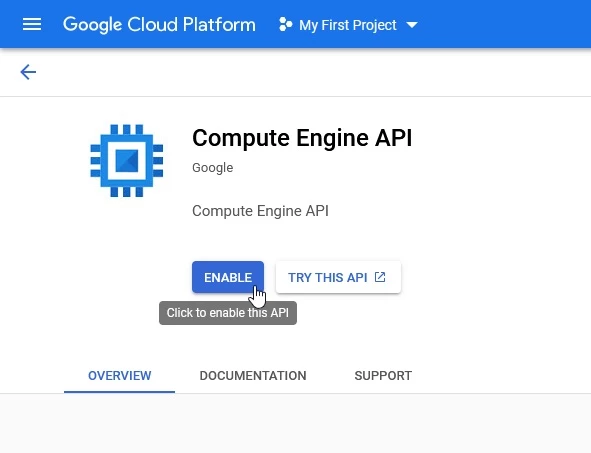Click the Google publisher name
Screen dimensions: 591x453
pos(213,168)
